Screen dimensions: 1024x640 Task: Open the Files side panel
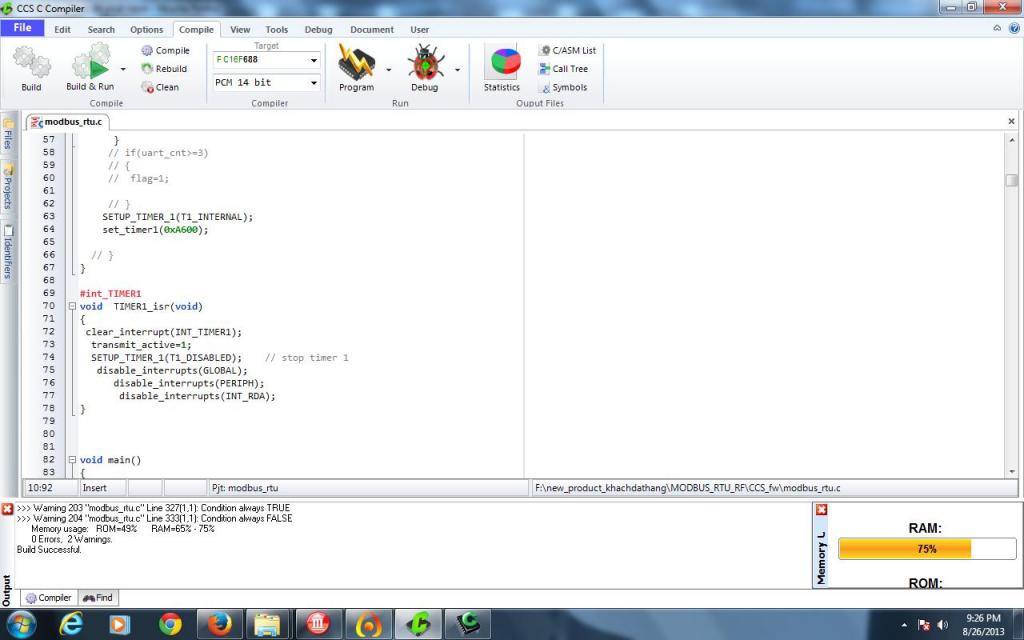coord(8,133)
